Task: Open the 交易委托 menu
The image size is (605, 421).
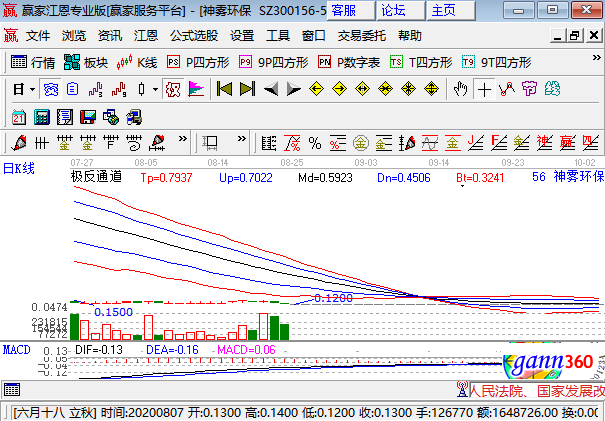Action: [x=362, y=36]
